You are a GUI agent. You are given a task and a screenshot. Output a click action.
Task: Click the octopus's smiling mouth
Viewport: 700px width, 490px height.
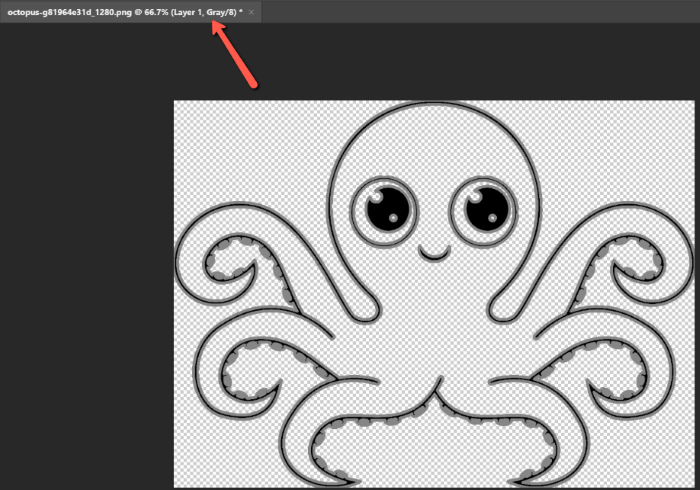click(434, 255)
